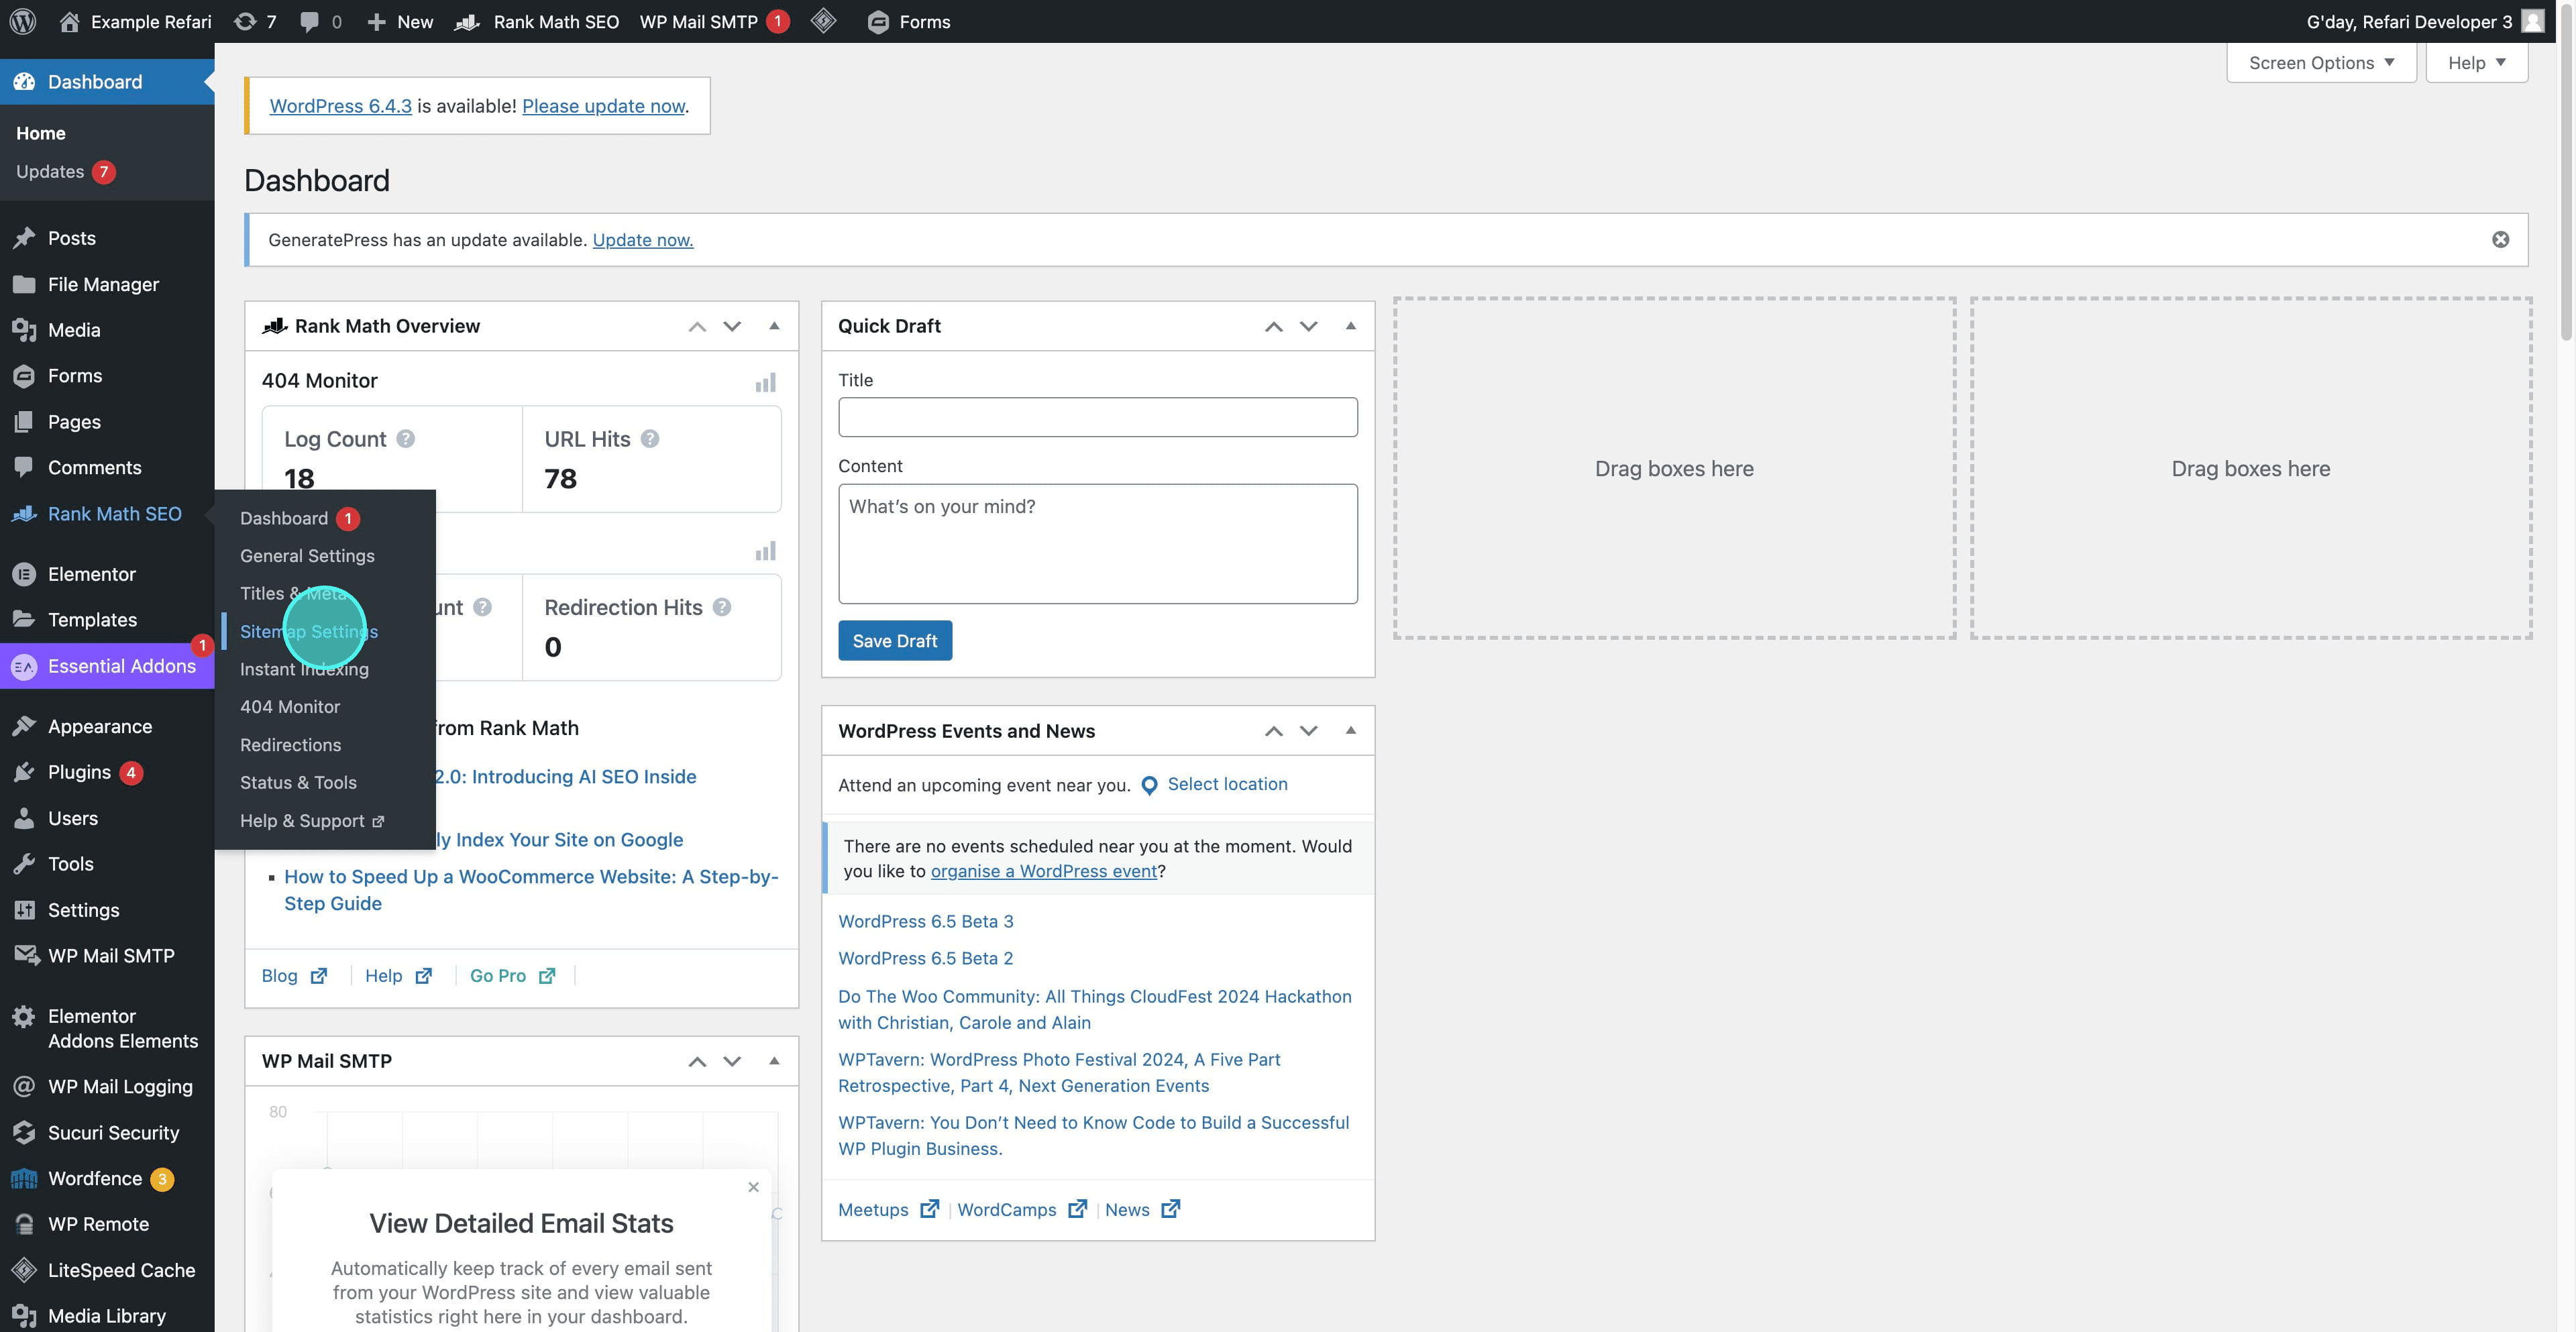Click Redirection Hits help question mark icon

click(x=722, y=607)
